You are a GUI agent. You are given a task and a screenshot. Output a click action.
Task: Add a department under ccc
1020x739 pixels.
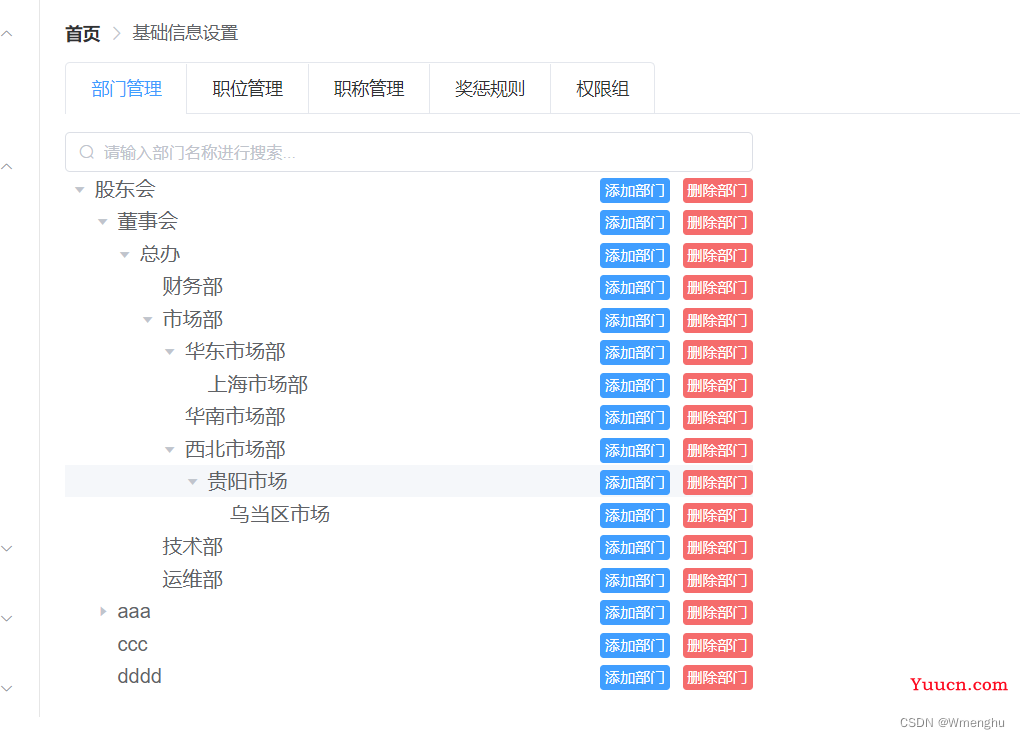(x=635, y=646)
